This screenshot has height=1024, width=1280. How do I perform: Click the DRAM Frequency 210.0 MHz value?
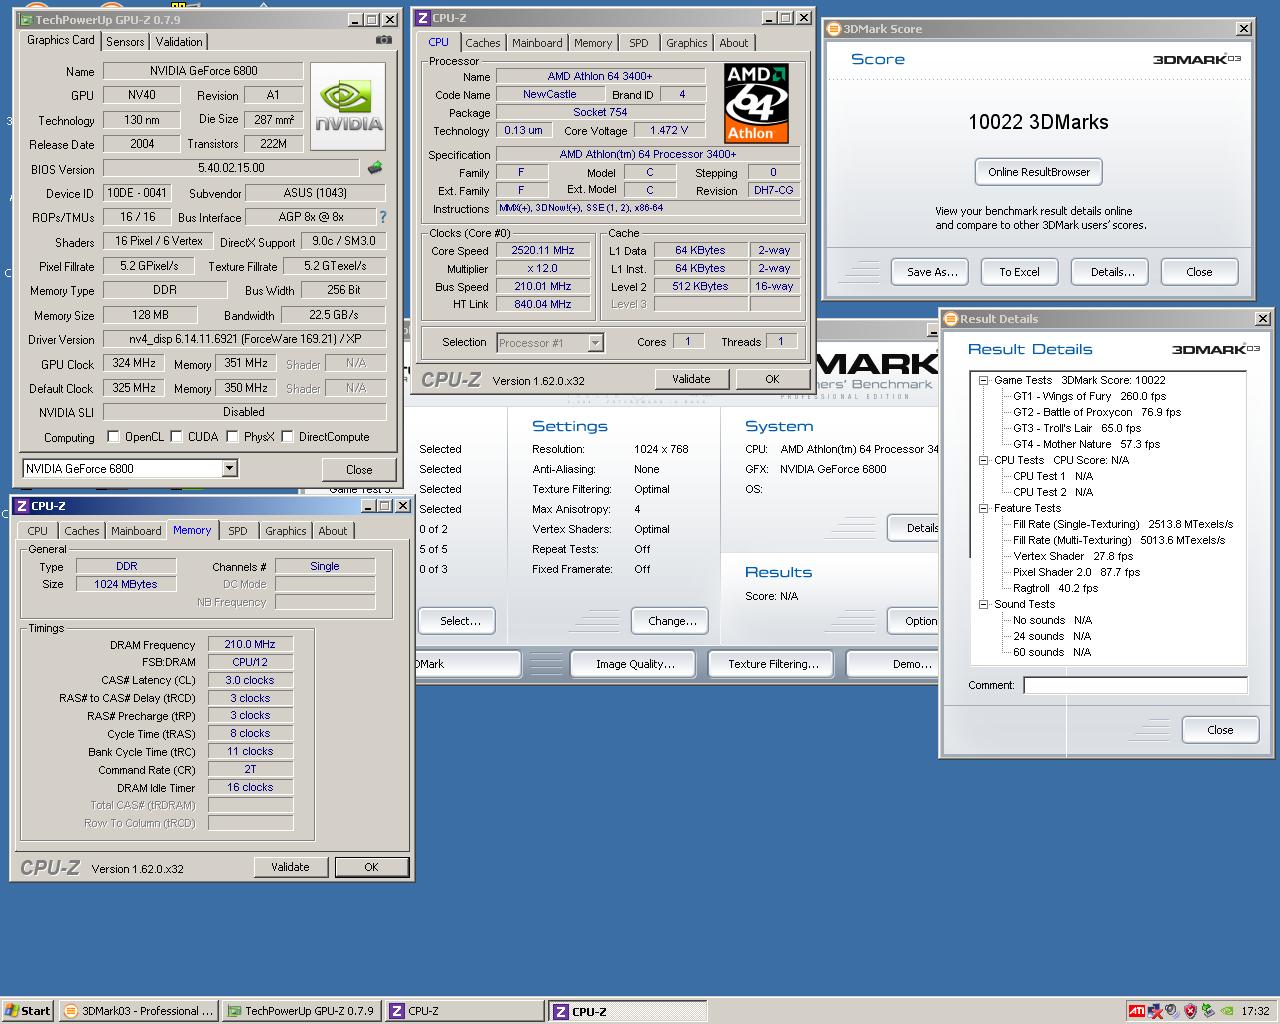pos(250,644)
